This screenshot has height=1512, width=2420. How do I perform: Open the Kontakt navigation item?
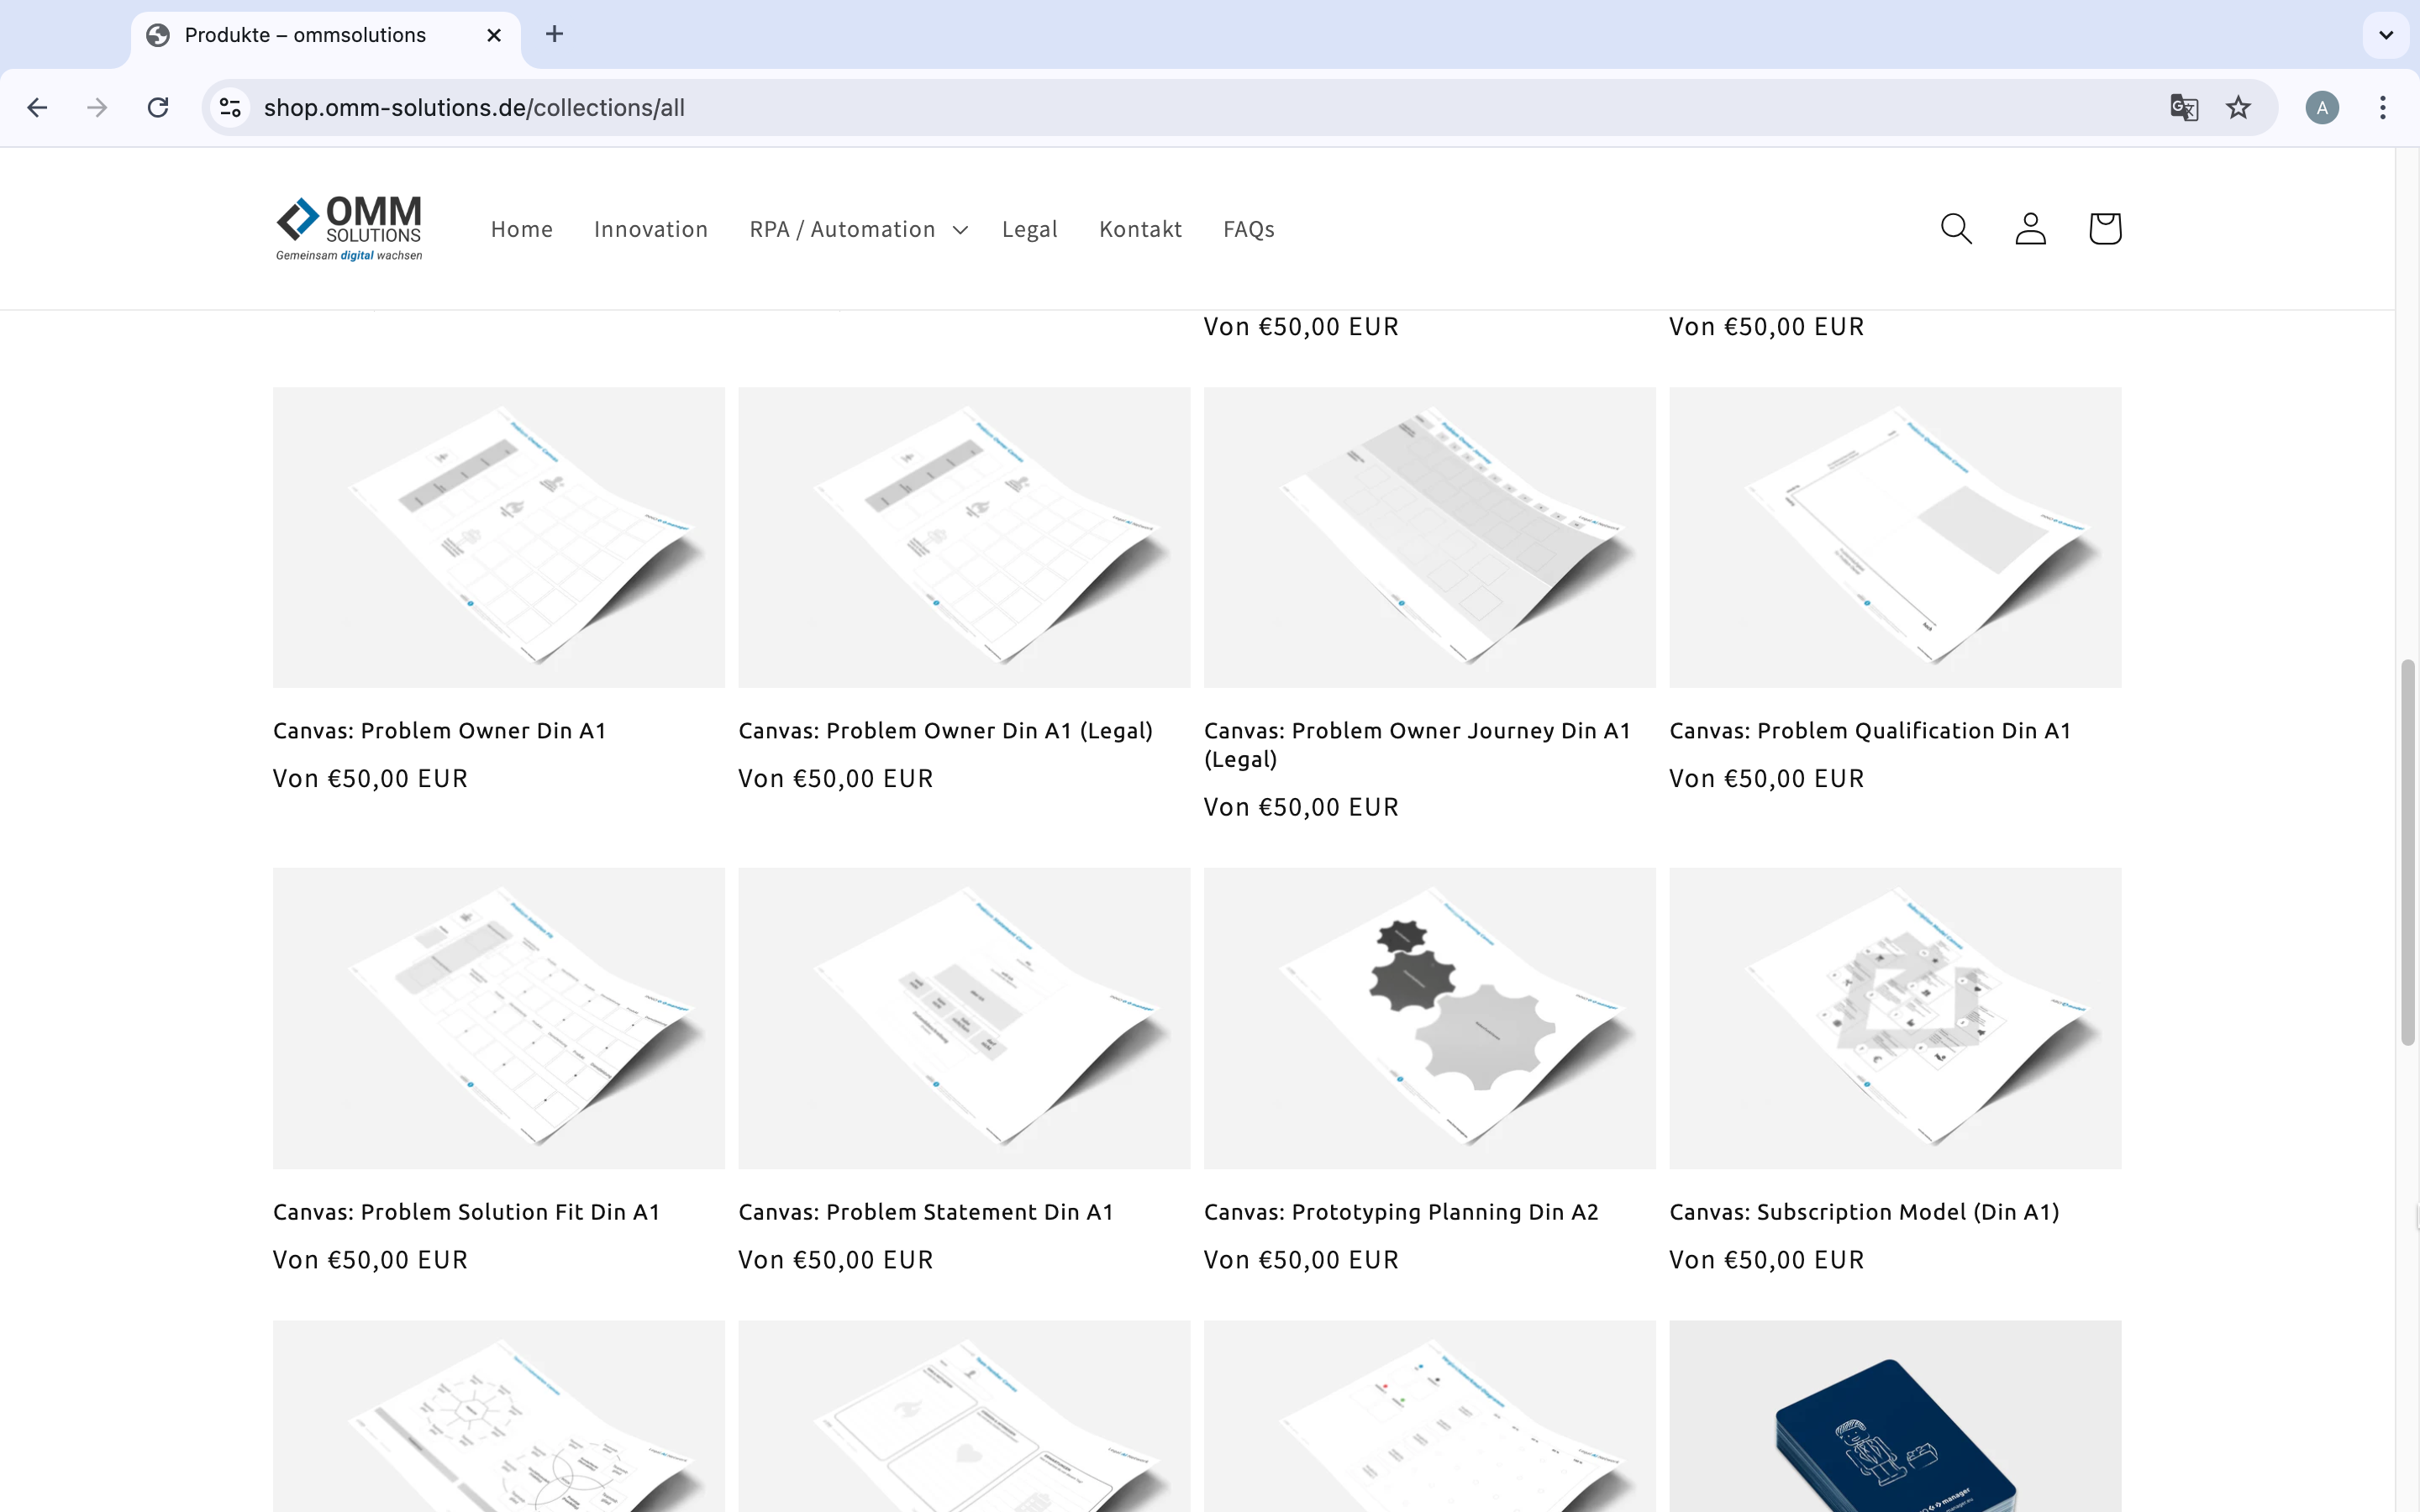(1140, 229)
